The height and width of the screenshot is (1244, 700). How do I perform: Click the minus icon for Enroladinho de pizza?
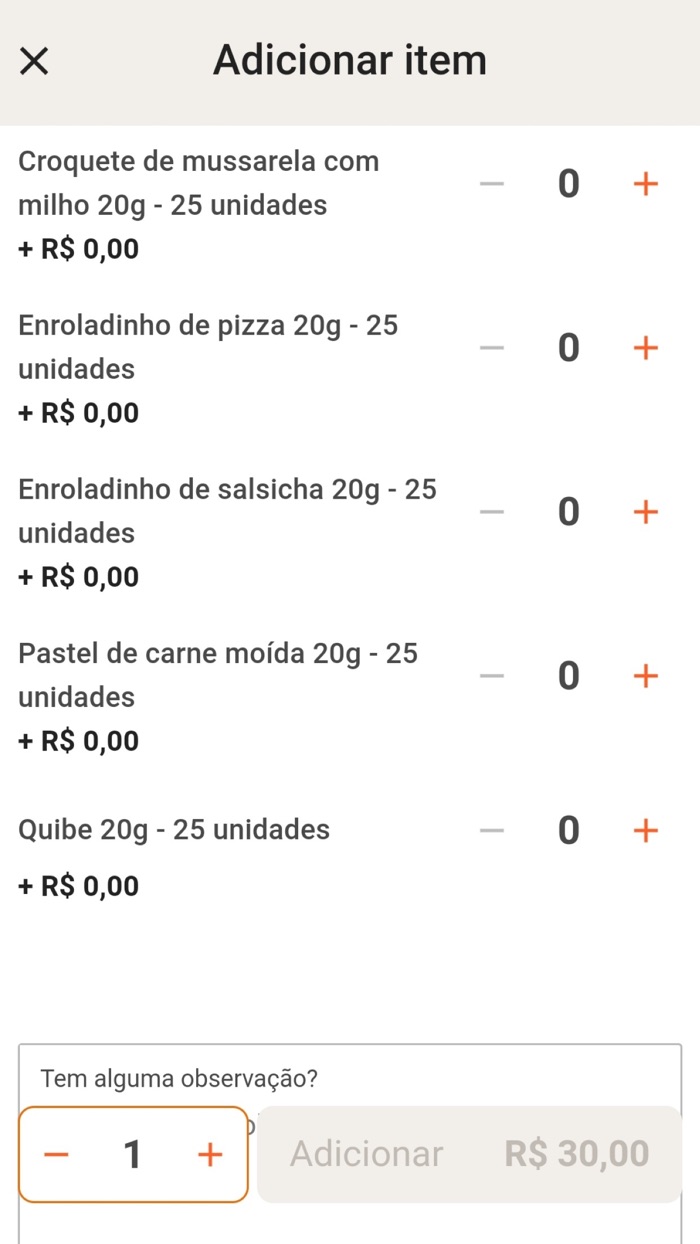pos(491,347)
